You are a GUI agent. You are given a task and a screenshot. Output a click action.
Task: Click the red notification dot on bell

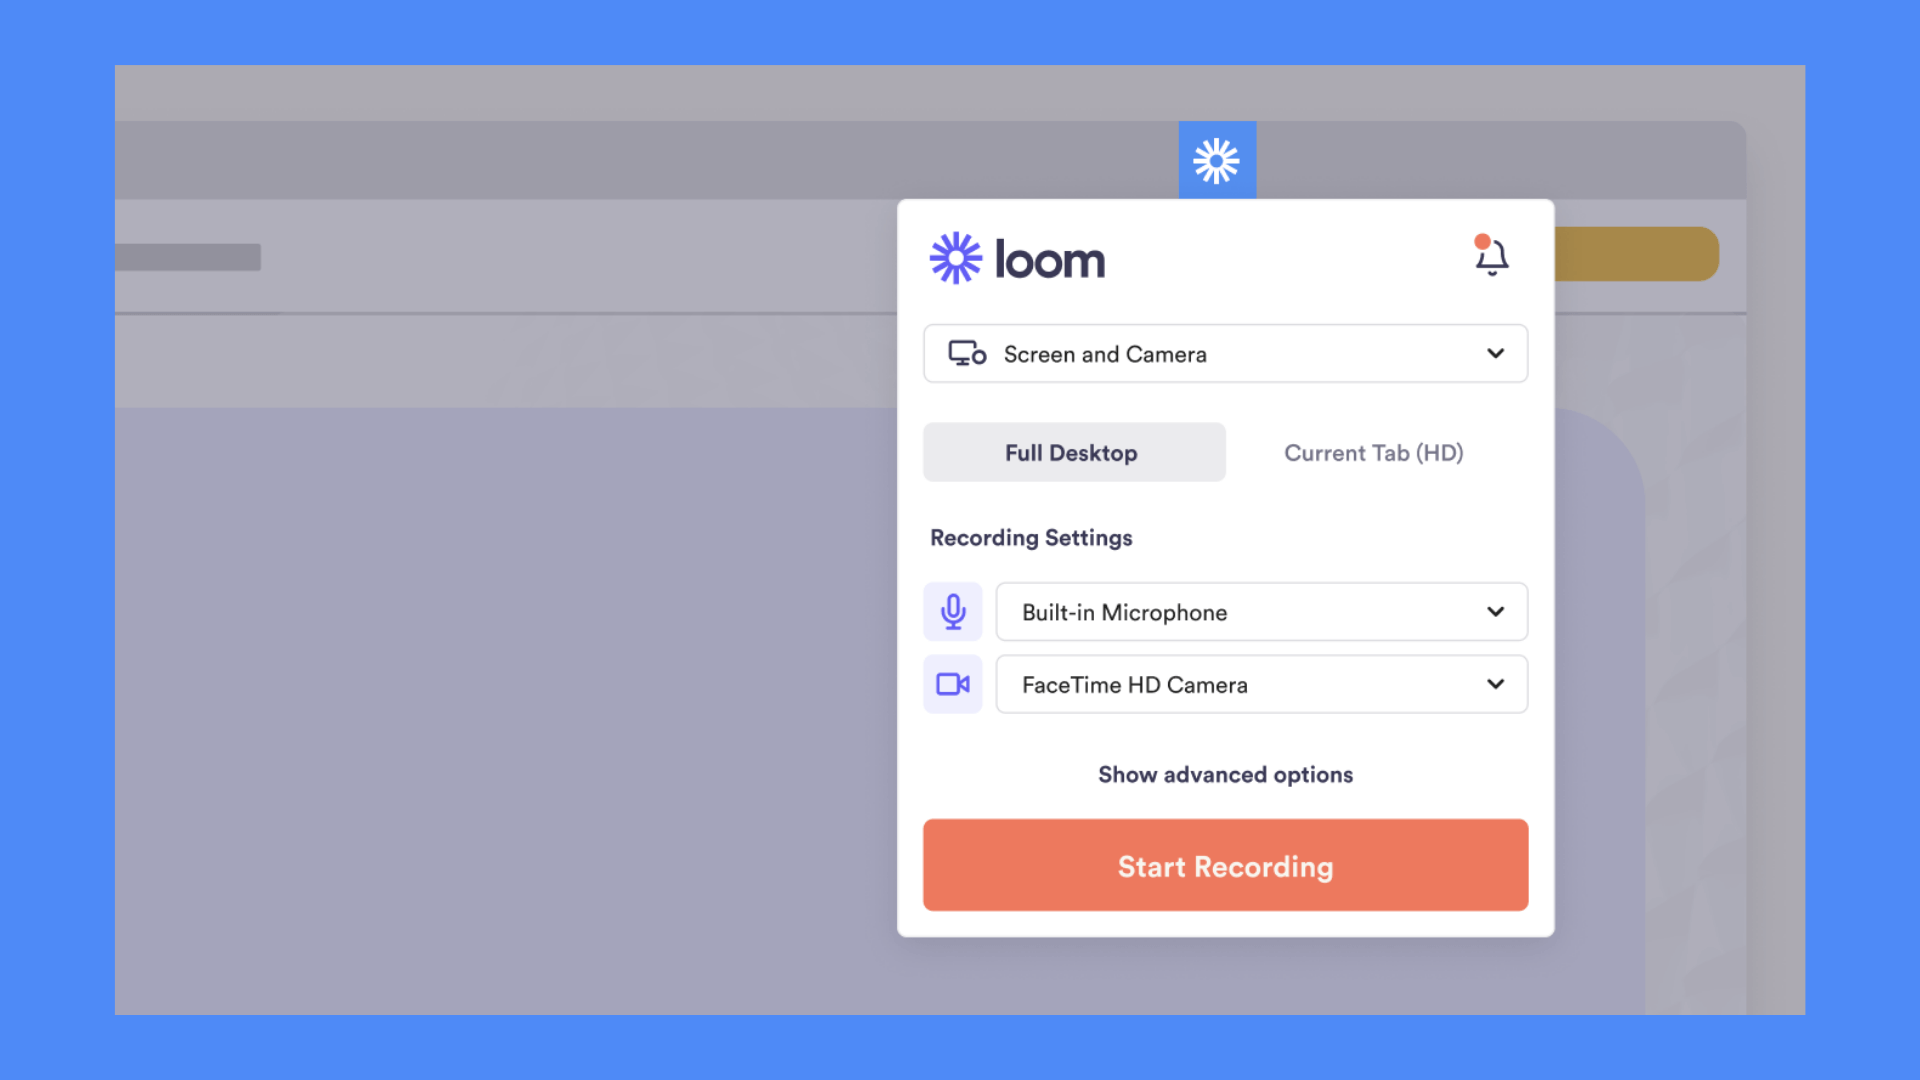click(x=1482, y=241)
